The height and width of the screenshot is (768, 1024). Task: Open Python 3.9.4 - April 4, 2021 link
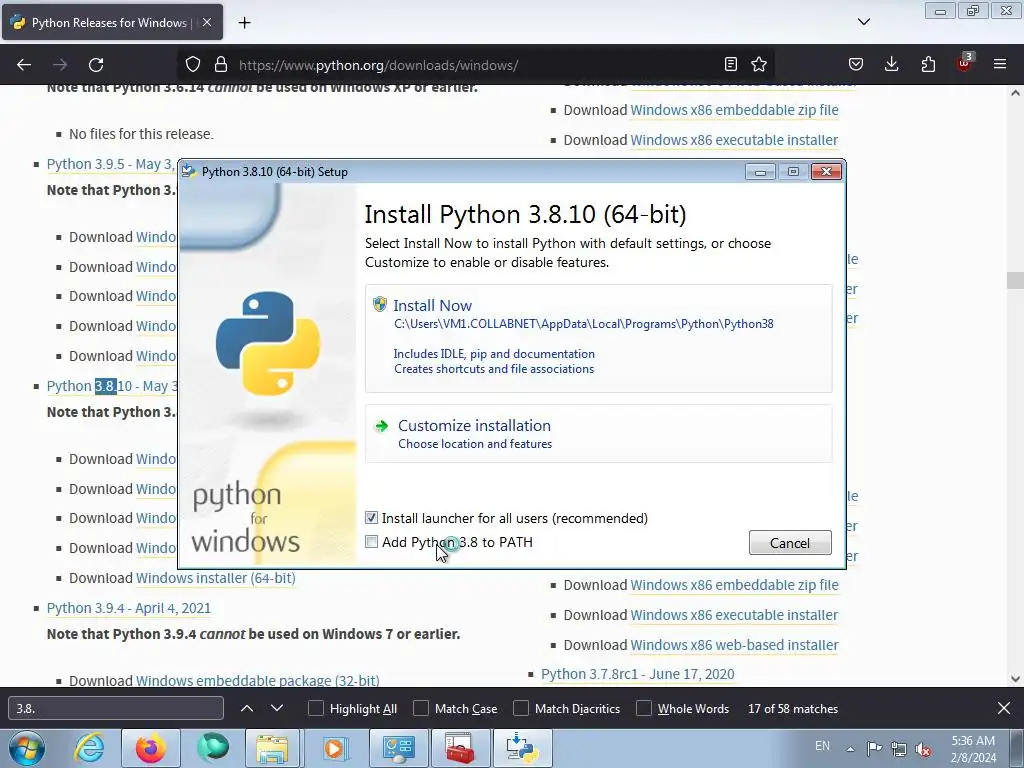(x=129, y=608)
